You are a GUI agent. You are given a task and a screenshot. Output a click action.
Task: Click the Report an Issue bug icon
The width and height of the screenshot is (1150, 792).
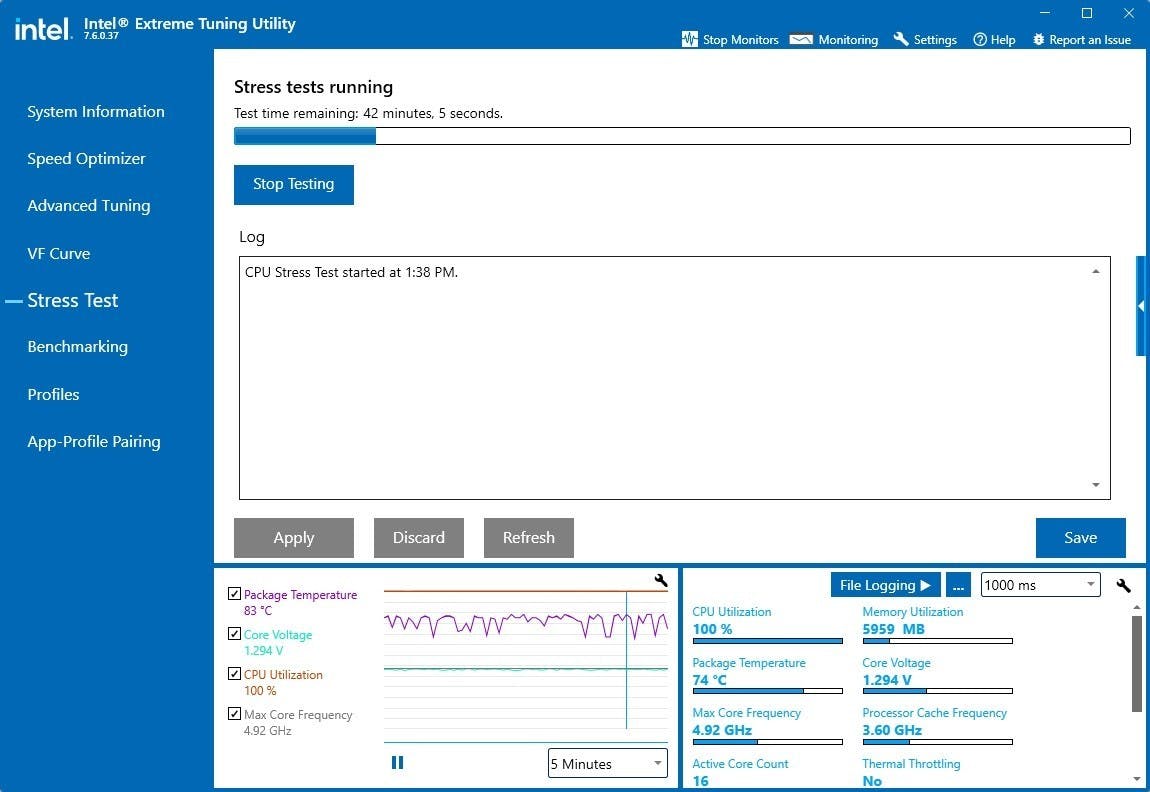point(1039,40)
